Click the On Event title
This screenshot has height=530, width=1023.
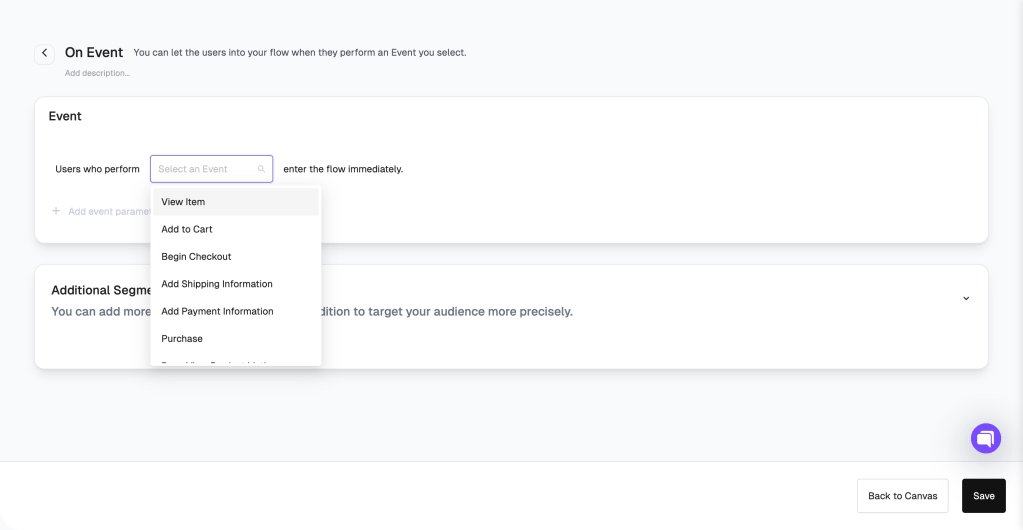tap(94, 53)
